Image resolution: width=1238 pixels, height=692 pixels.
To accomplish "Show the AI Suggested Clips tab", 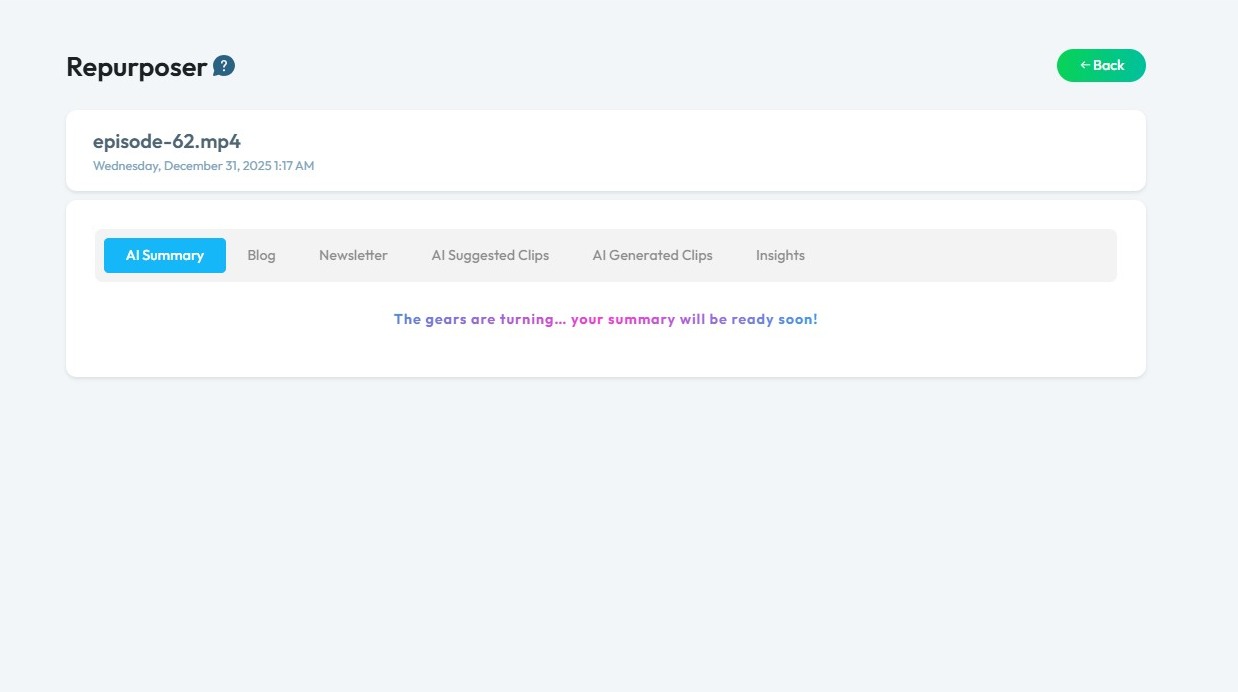I will click(490, 255).
